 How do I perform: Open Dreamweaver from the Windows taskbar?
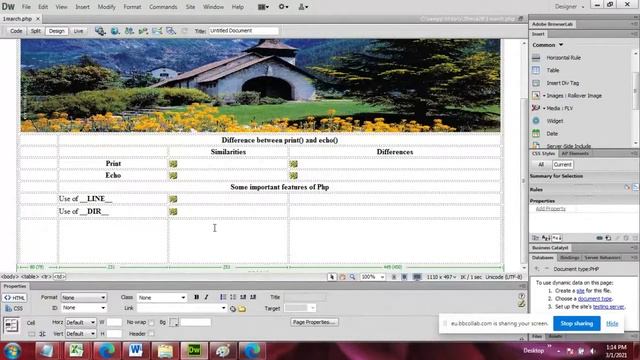(194, 350)
